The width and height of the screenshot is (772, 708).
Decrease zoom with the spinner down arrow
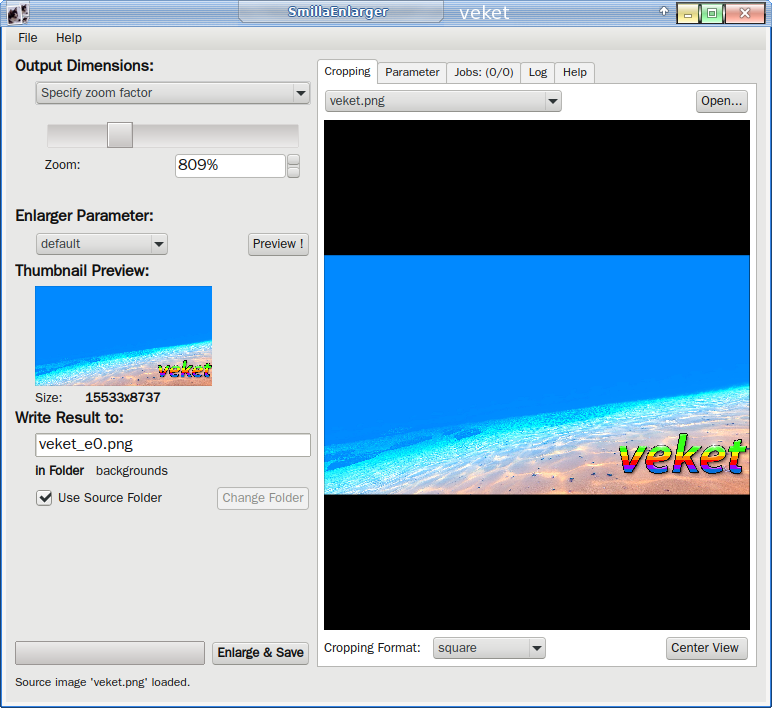click(293, 172)
